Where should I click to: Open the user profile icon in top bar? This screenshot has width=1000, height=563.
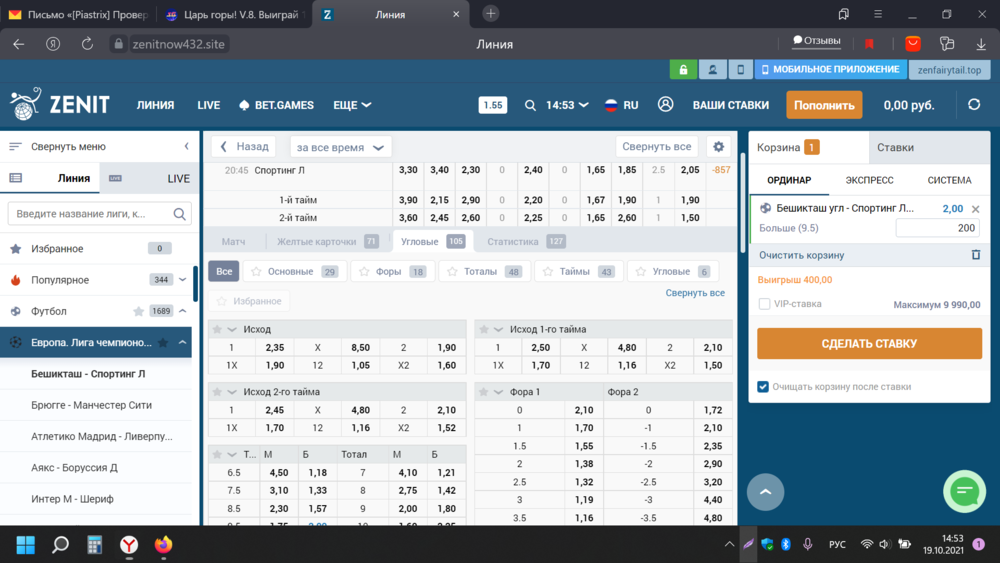(712, 69)
